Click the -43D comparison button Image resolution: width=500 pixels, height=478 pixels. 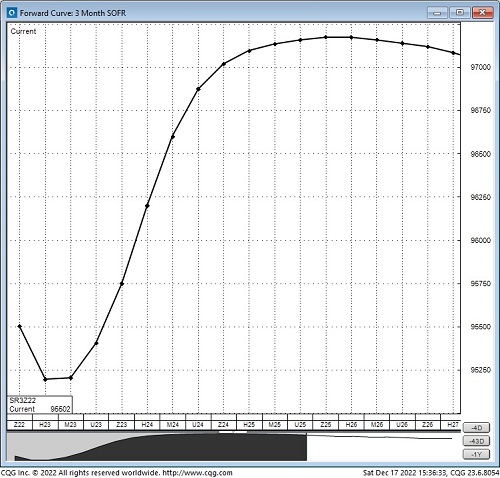coord(476,441)
